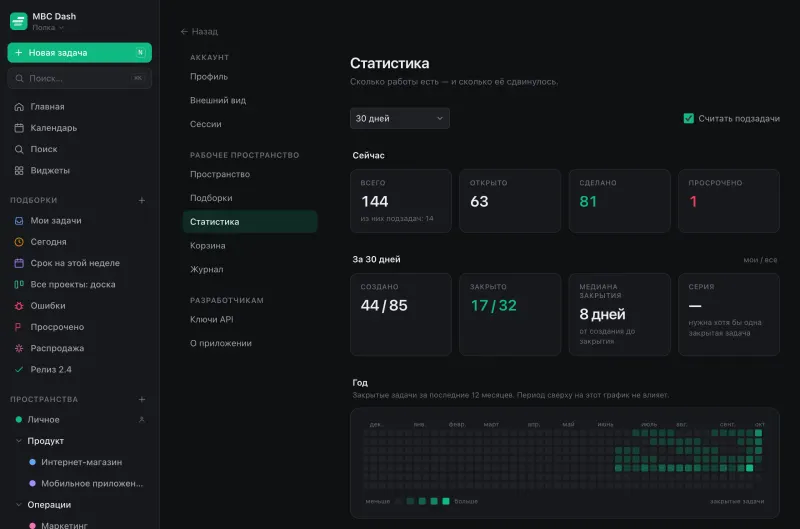Click the blue dot of Интернет-магазин
The width and height of the screenshot is (800, 529).
(x=33, y=462)
